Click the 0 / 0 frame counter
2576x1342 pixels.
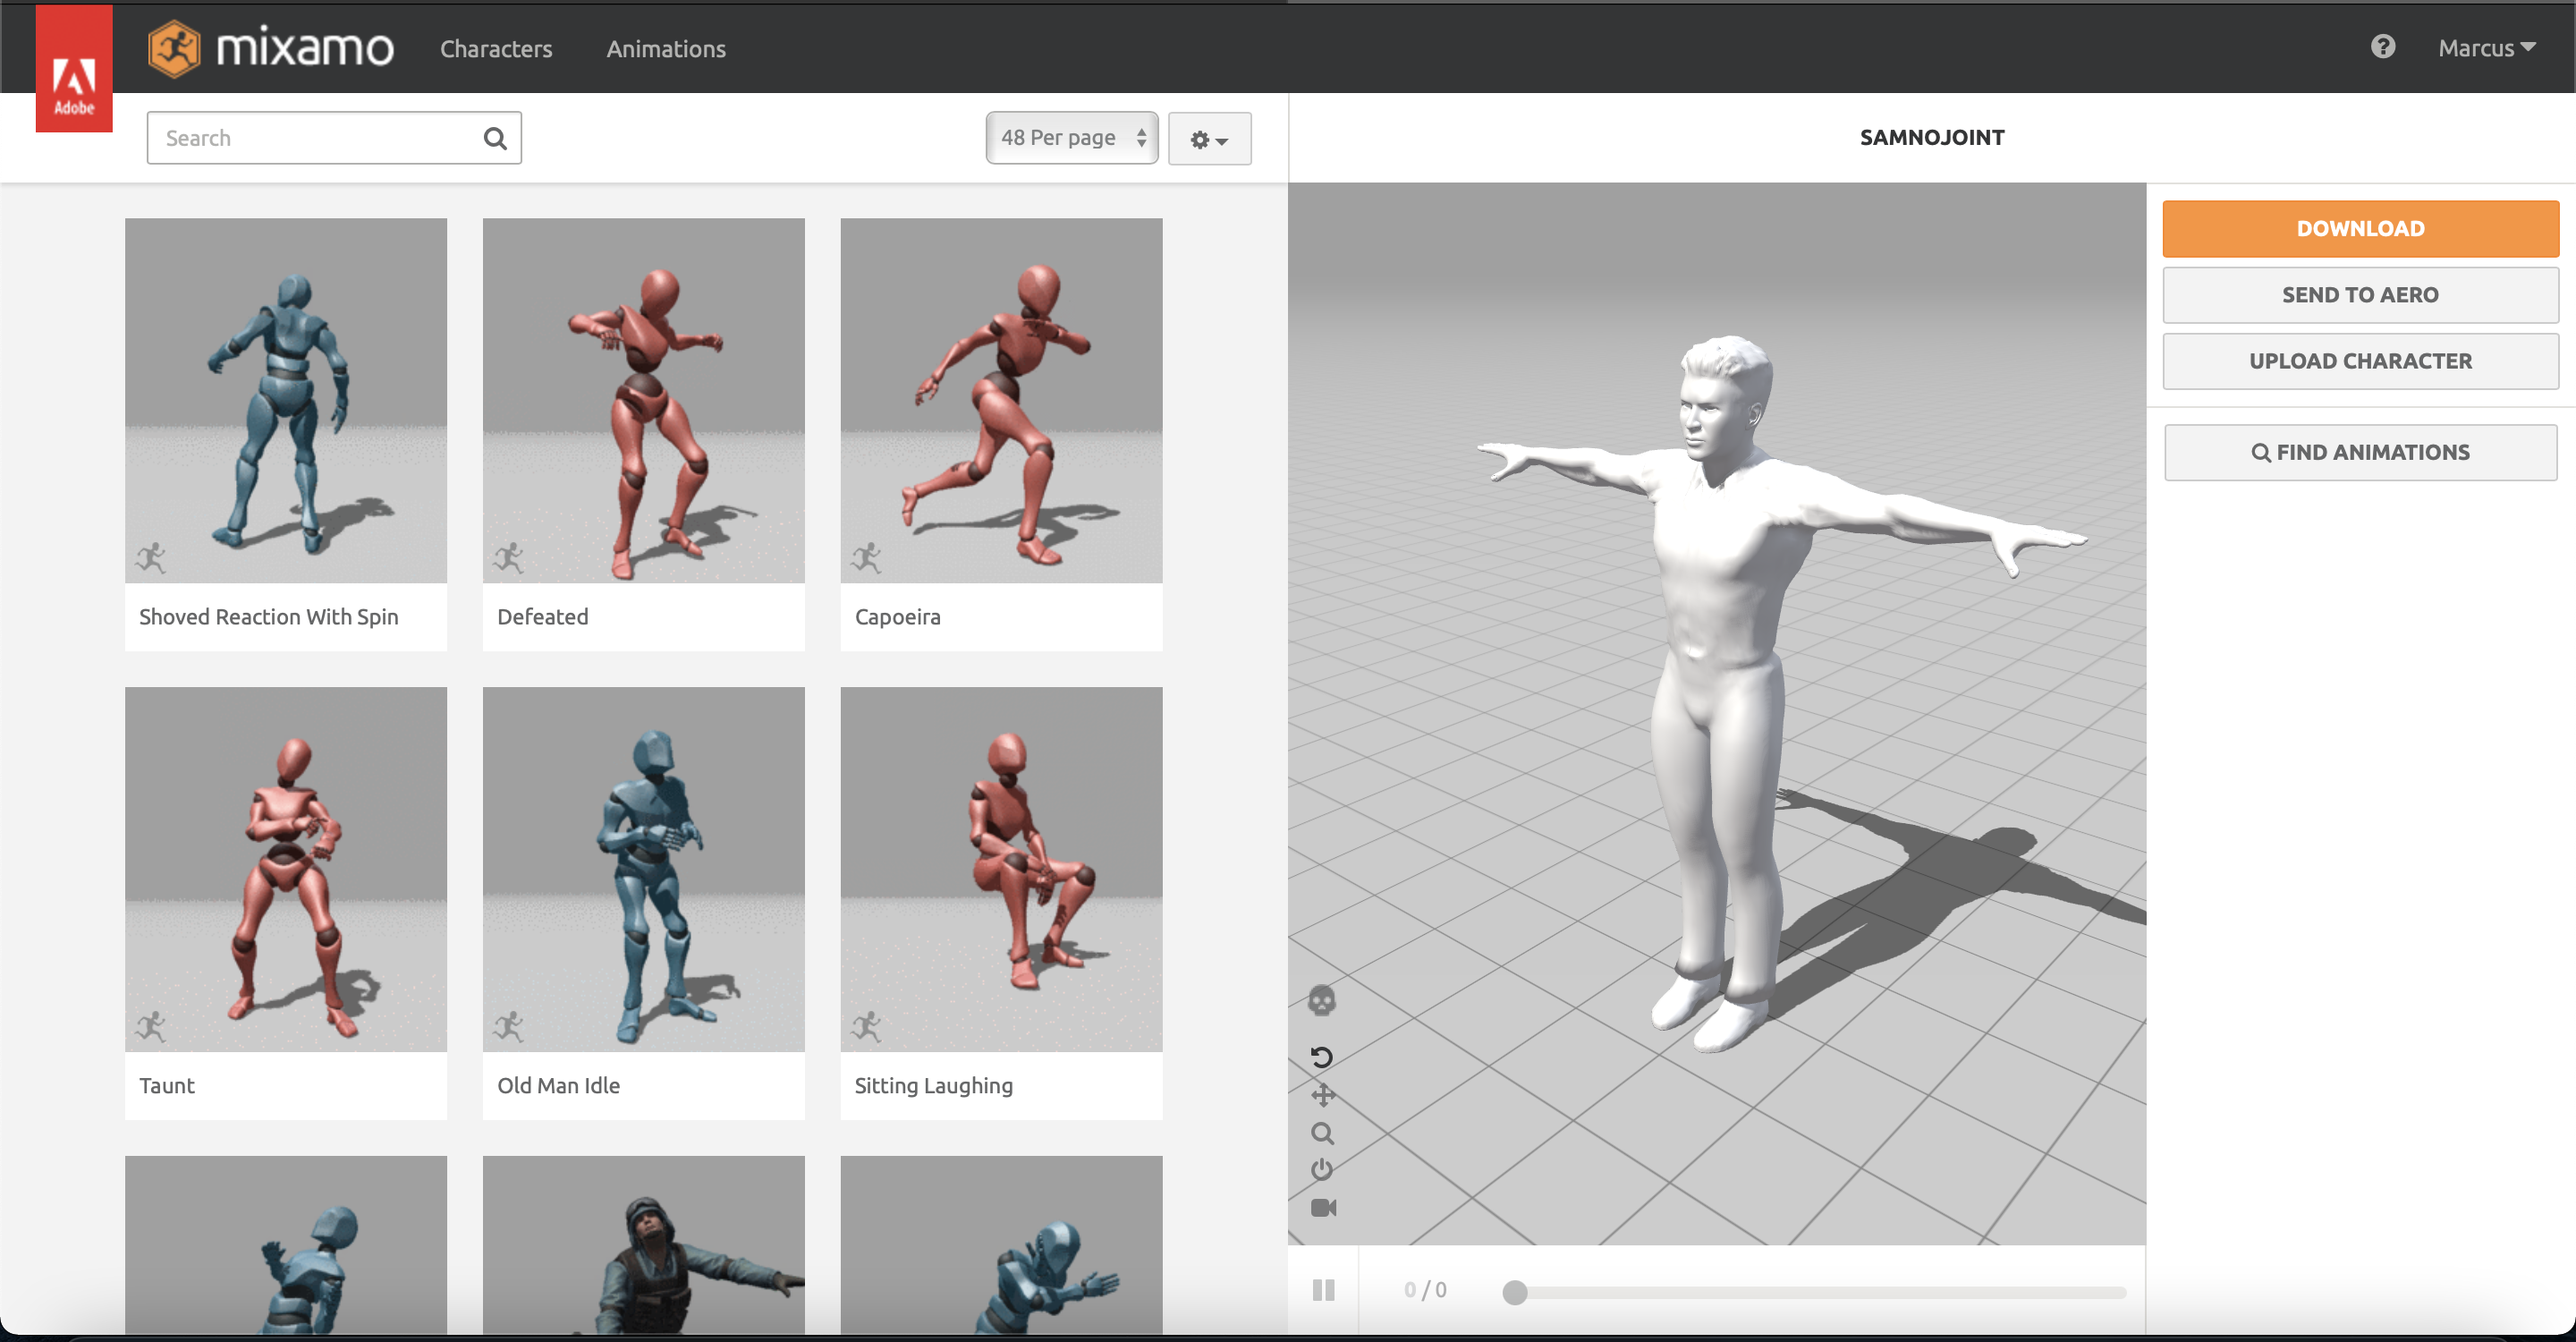coord(1425,1290)
